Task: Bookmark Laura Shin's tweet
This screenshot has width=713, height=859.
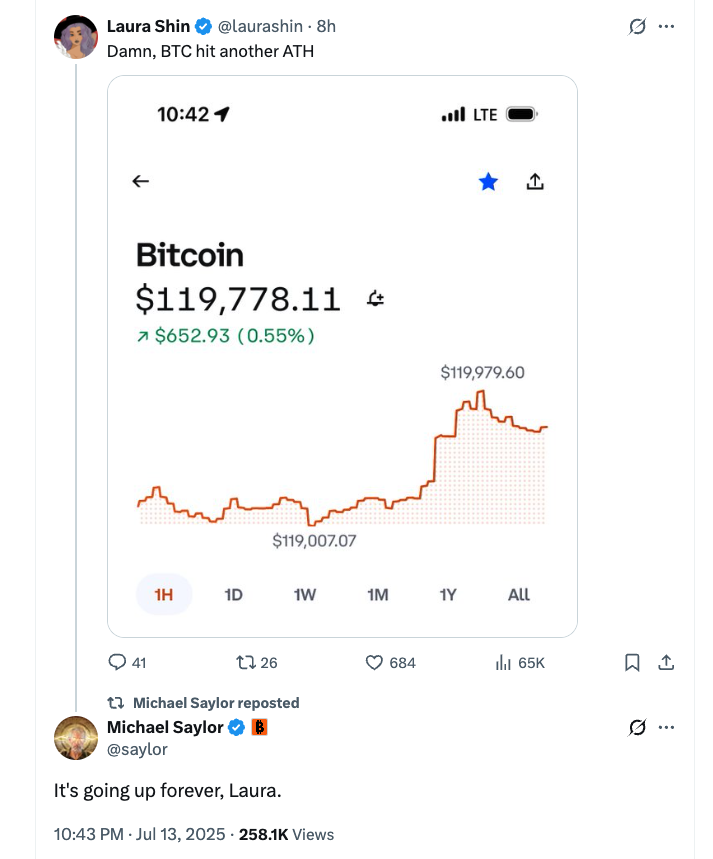Action: 632,662
